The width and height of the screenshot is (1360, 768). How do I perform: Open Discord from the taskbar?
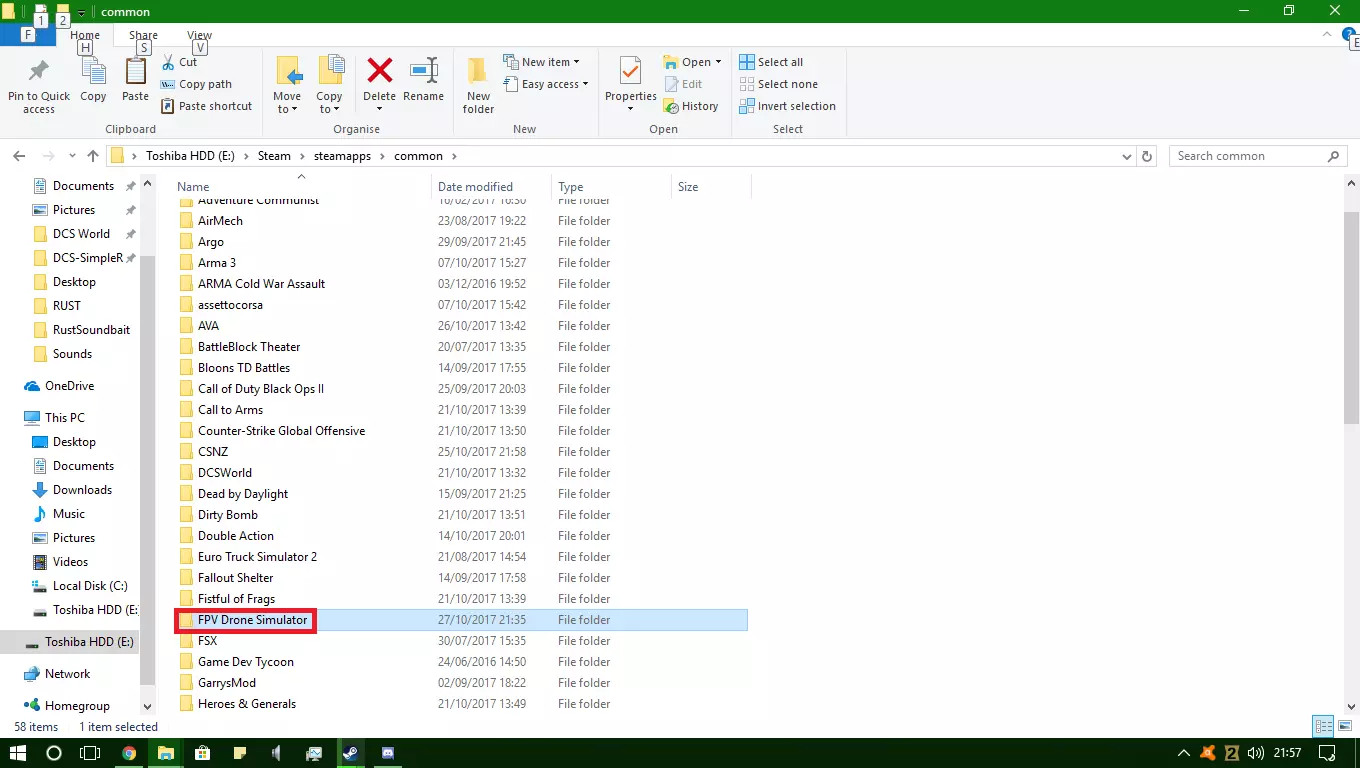pyautogui.click(x=388, y=753)
